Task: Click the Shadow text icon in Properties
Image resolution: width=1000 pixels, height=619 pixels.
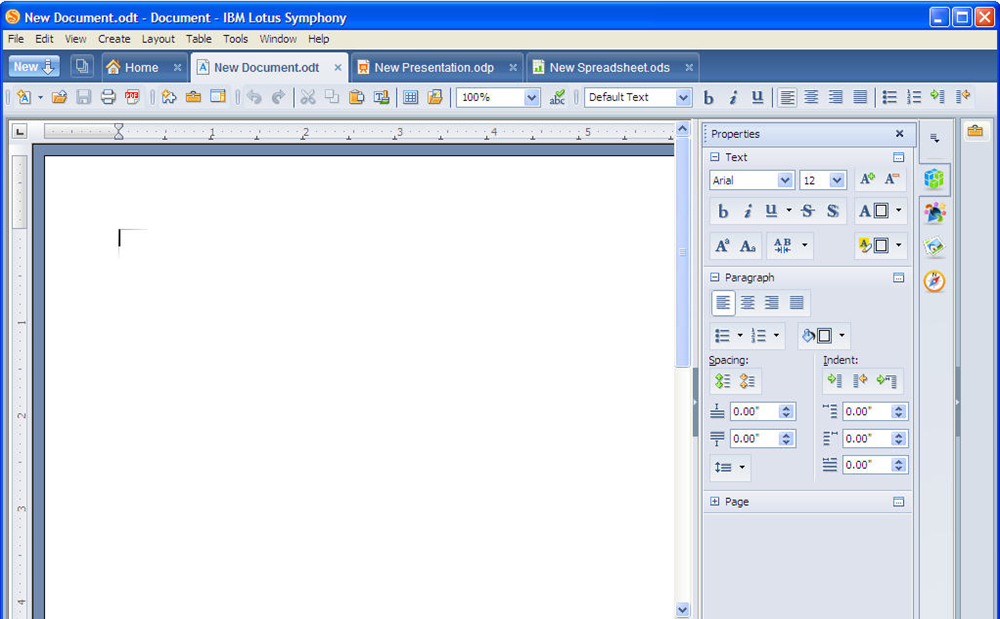Action: coord(833,211)
